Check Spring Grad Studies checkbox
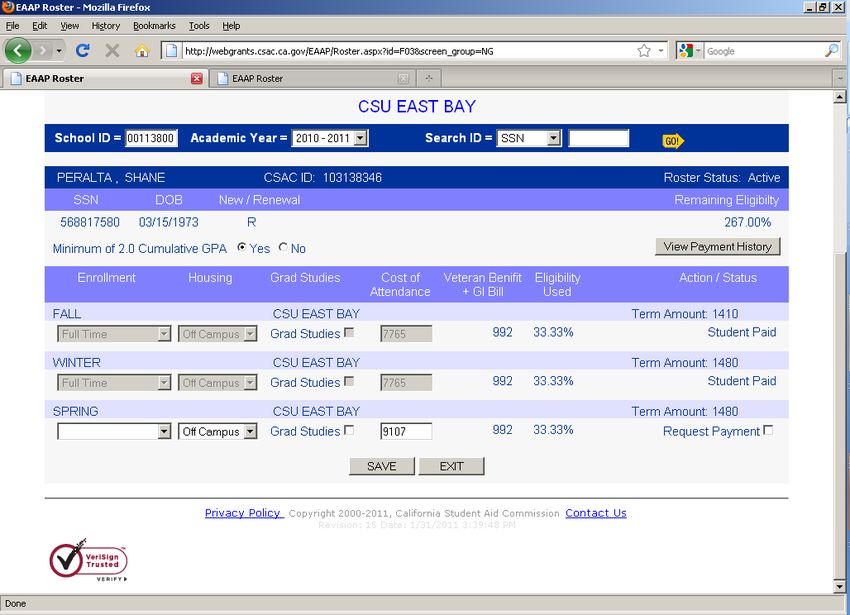850x615 pixels. click(350, 431)
